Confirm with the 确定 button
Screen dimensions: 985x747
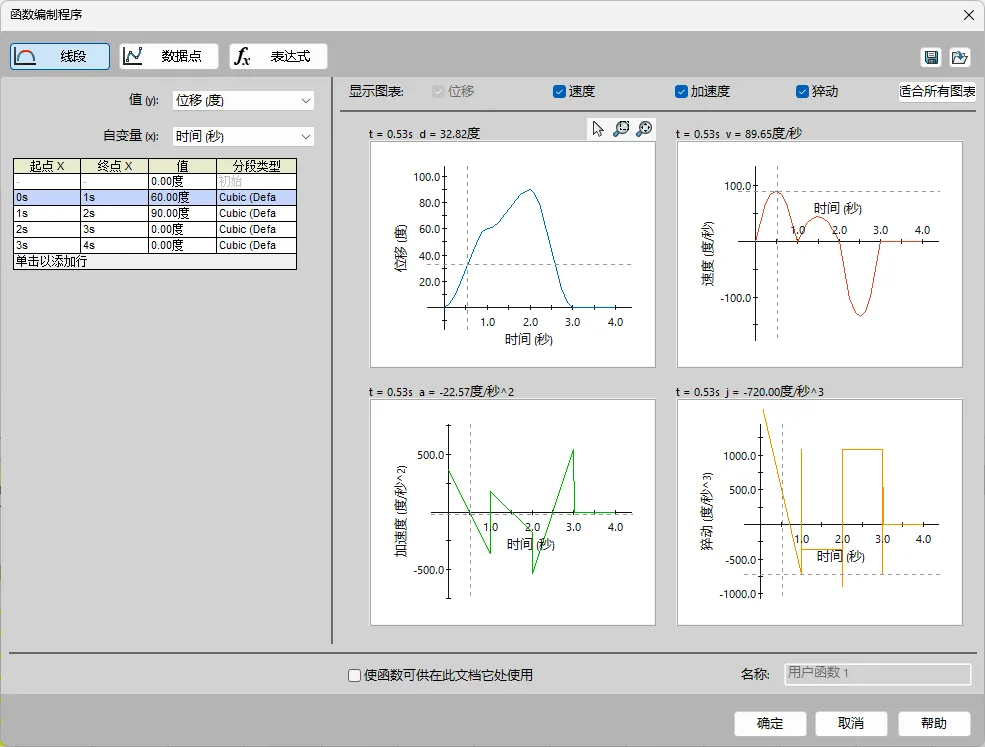click(x=770, y=724)
